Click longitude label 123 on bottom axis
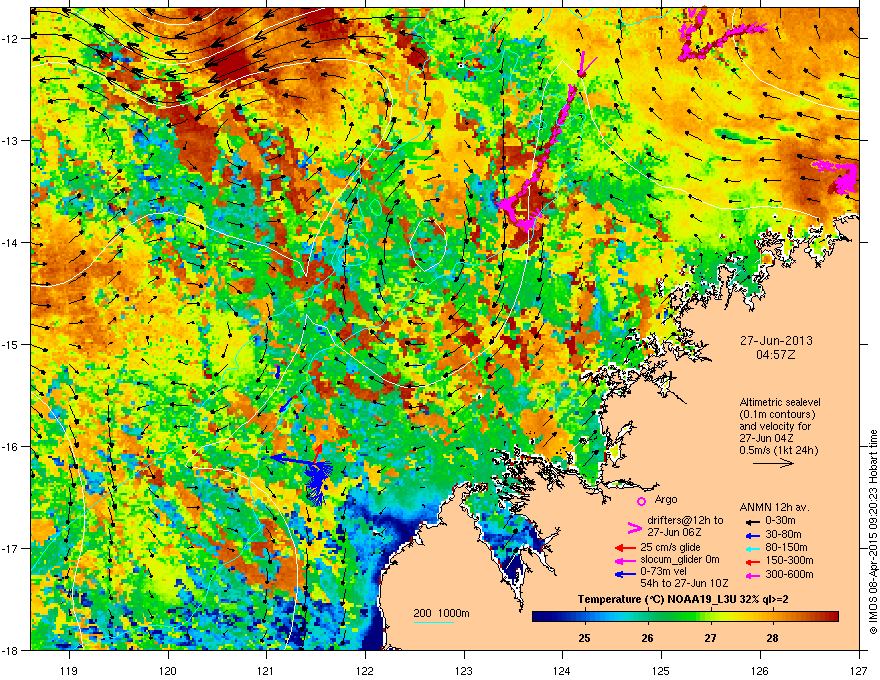 point(464,670)
